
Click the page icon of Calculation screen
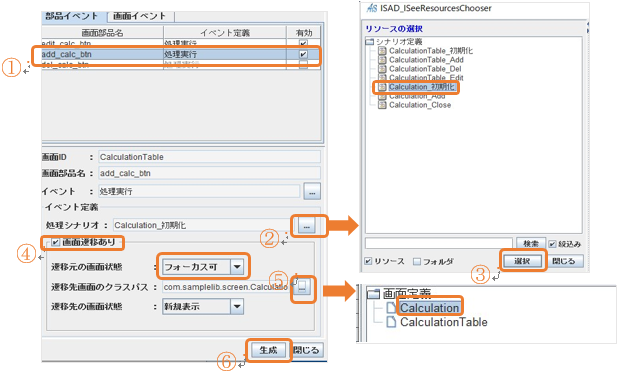[x=391, y=308]
